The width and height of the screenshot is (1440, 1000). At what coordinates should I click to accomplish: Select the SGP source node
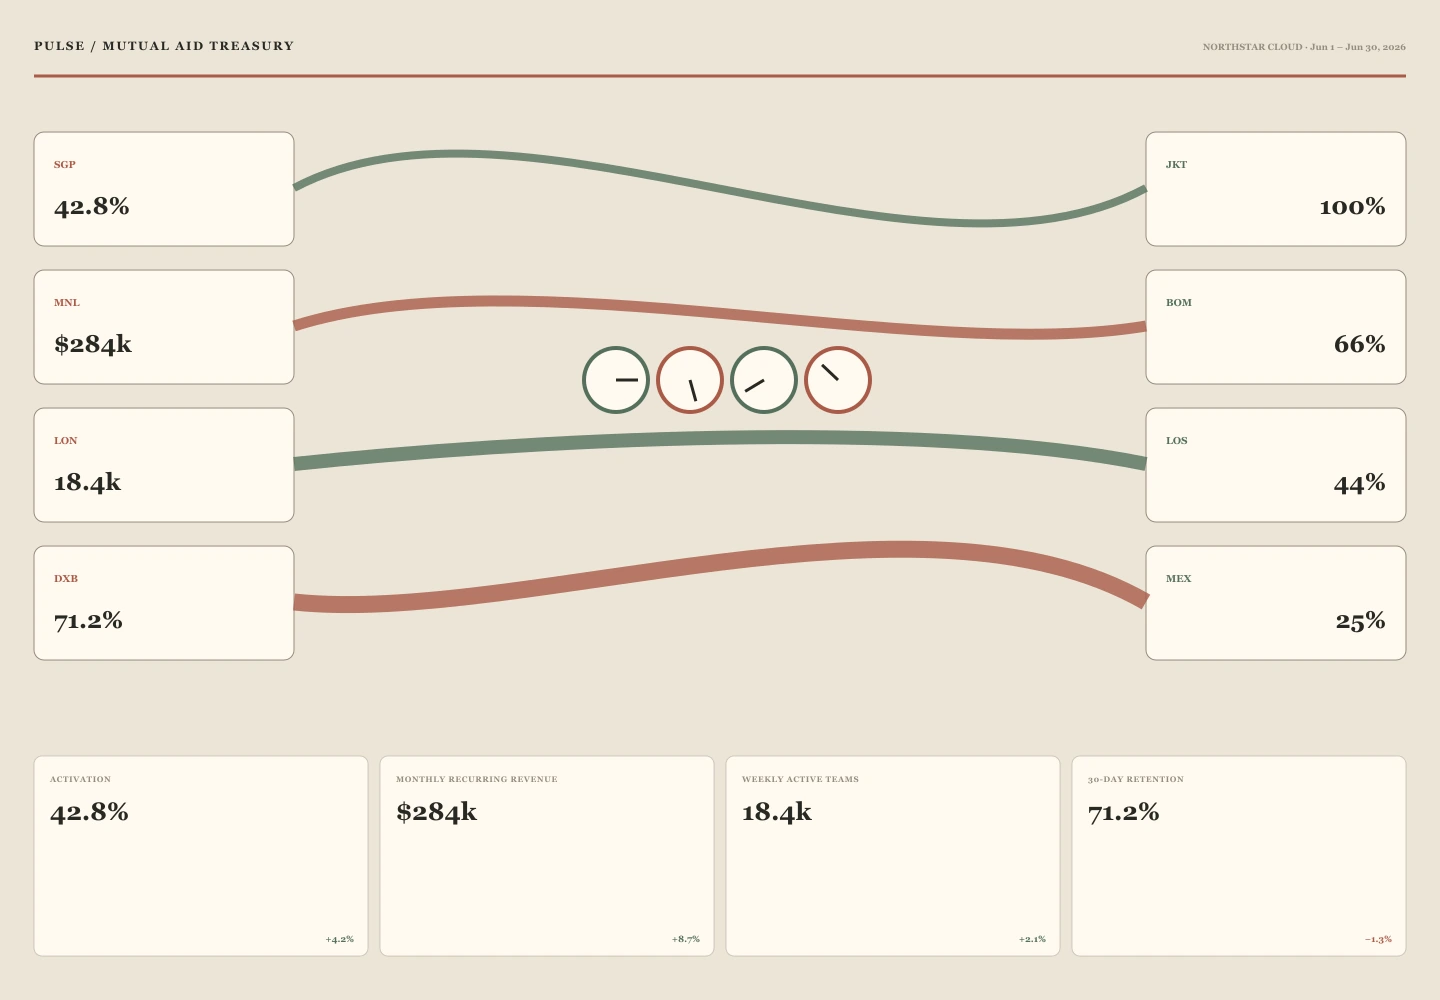(x=164, y=189)
